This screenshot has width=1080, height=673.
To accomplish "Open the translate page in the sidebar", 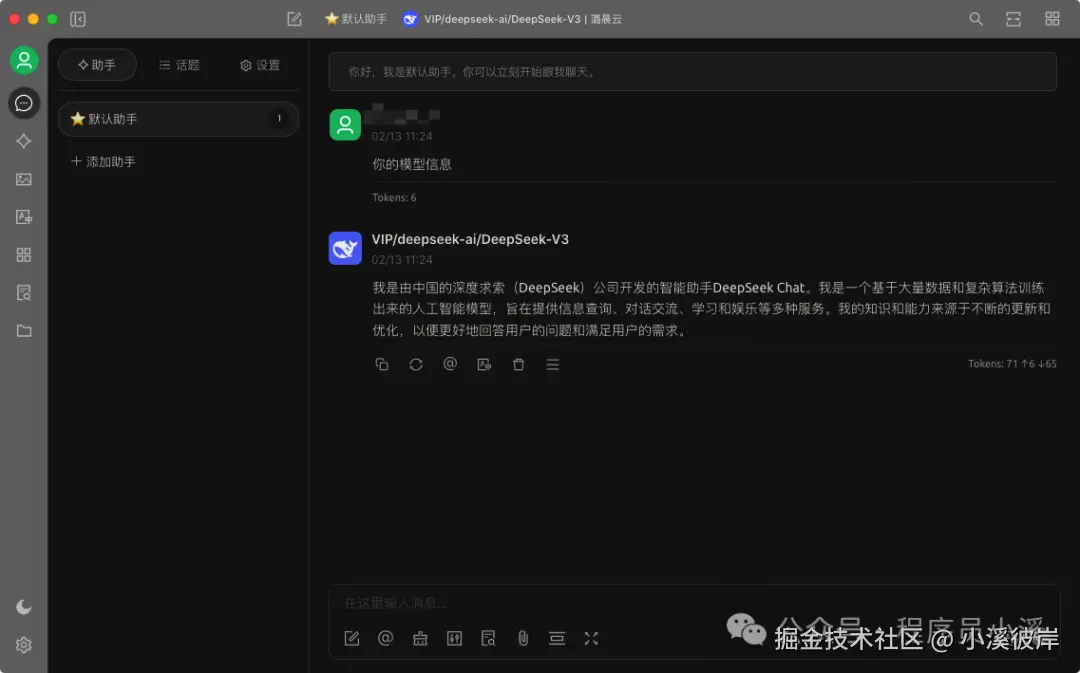I will (x=24, y=217).
